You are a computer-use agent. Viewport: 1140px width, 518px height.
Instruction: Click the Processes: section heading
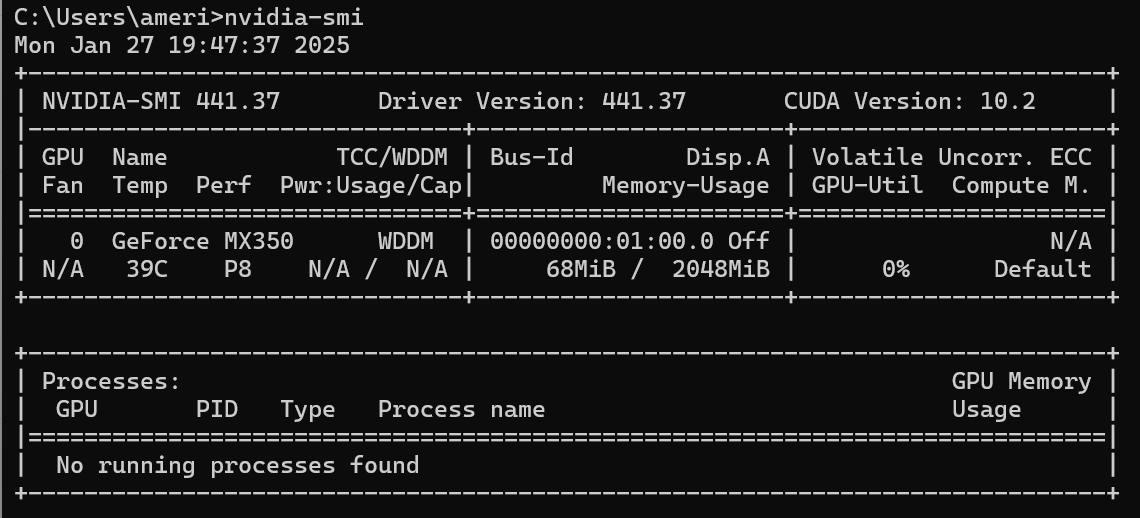click(x=112, y=381)
